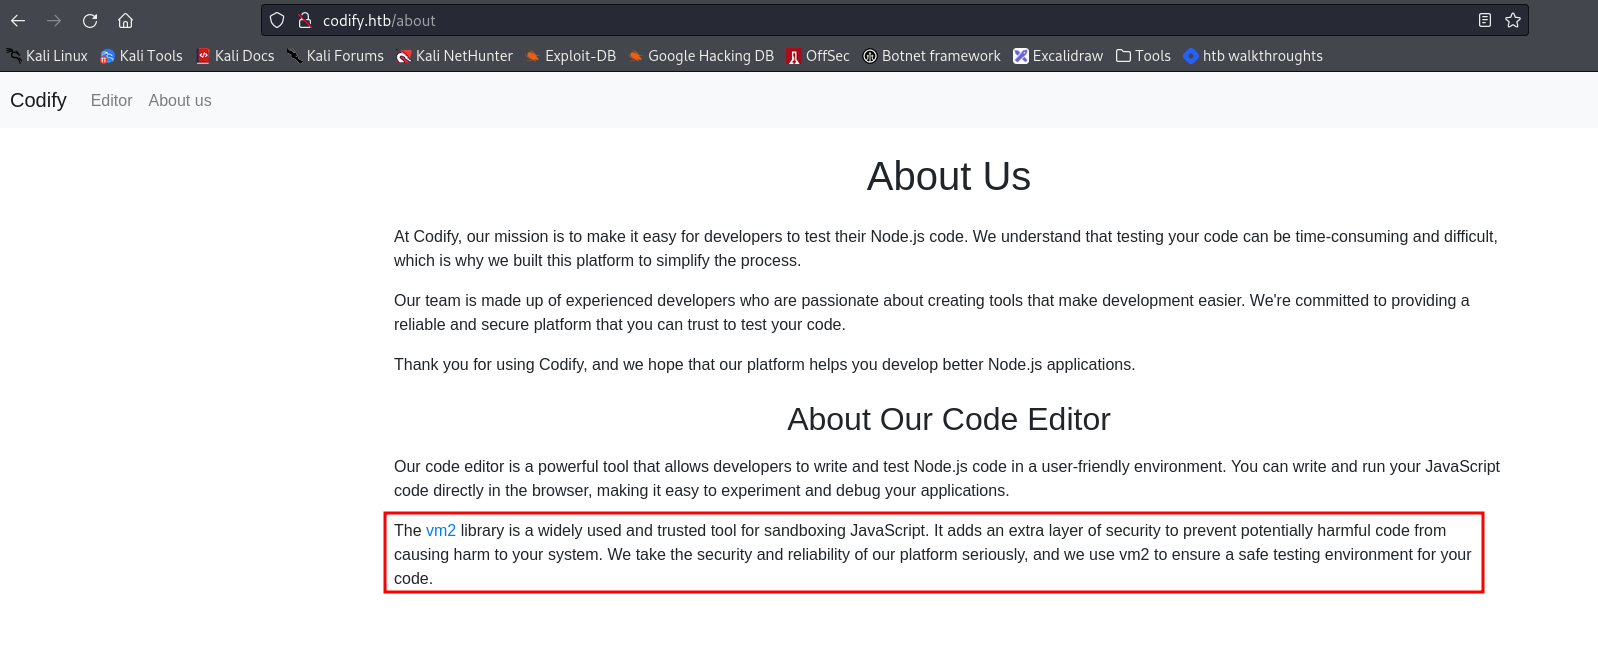Screen dimensions: 1598x649
Task: Click the About Us heading
Action: click(948, 176)
